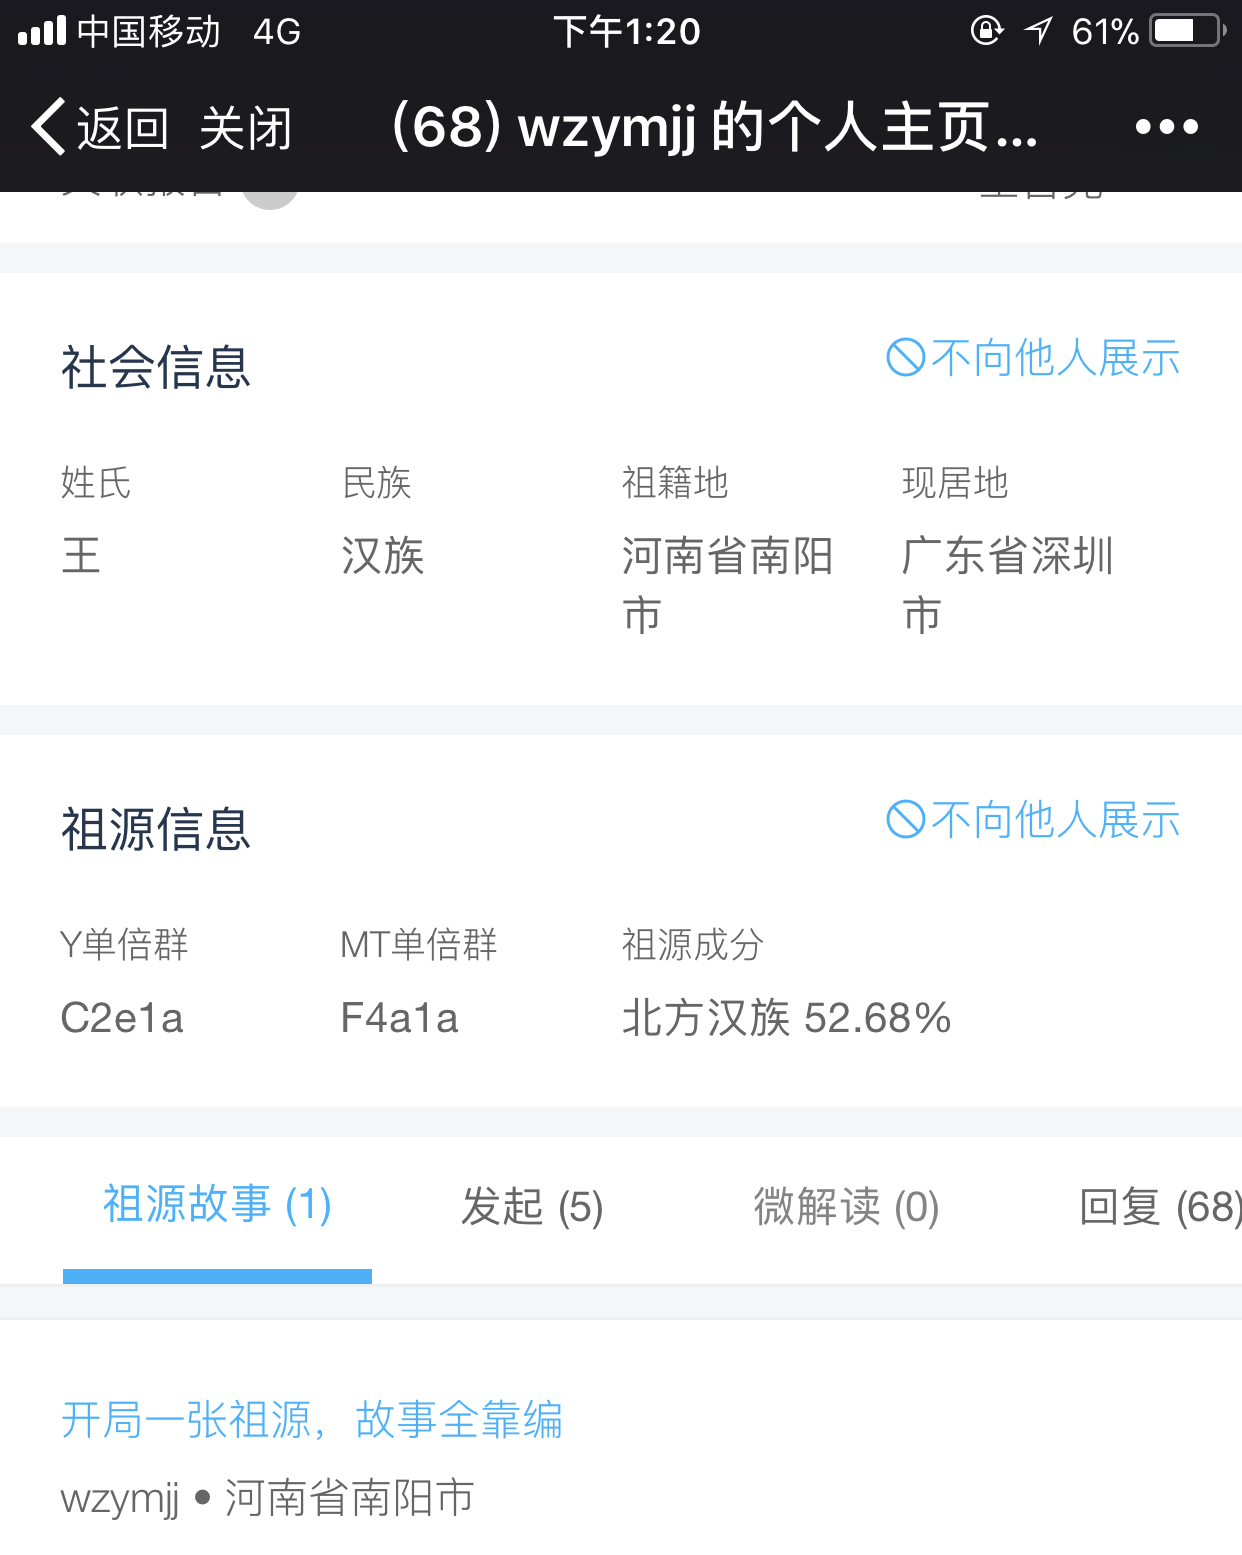Tap the MT单倍群 value F4a1a

[x=399, y=1018]
